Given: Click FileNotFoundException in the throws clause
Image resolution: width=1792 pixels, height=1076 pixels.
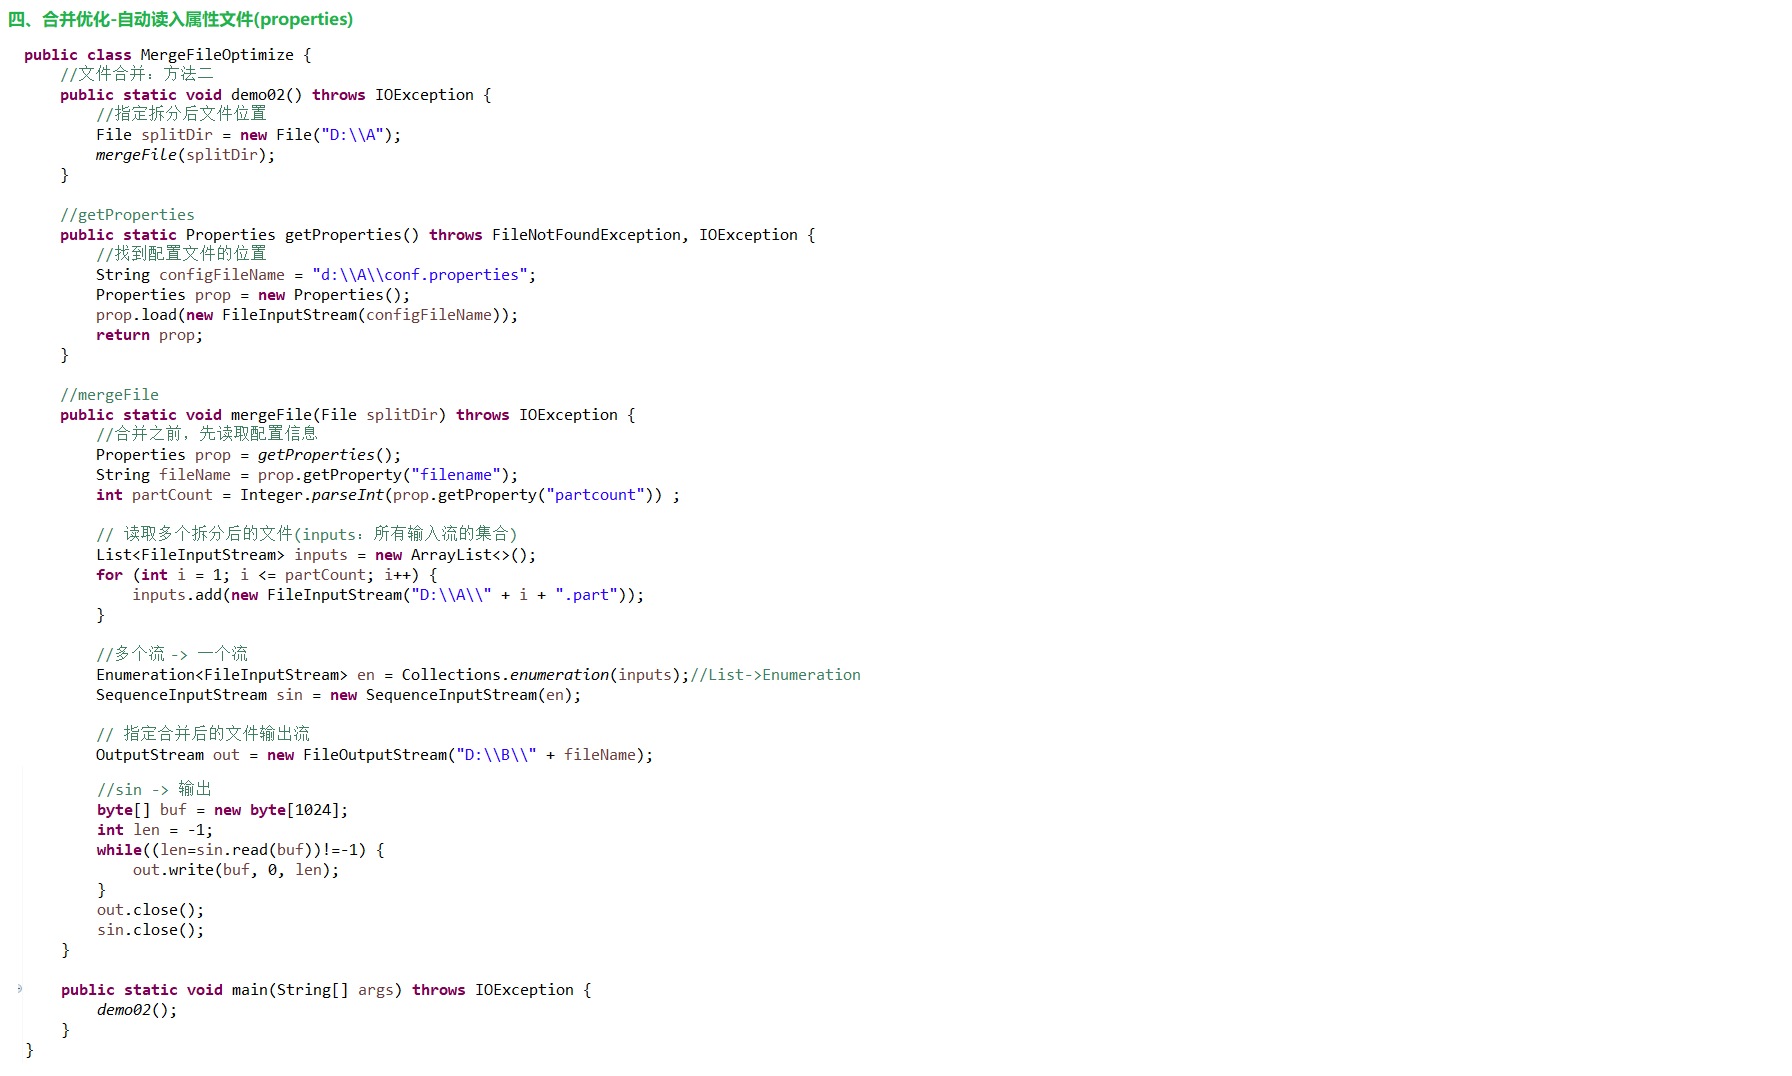Looking at the screenshot, I should 586,235.
